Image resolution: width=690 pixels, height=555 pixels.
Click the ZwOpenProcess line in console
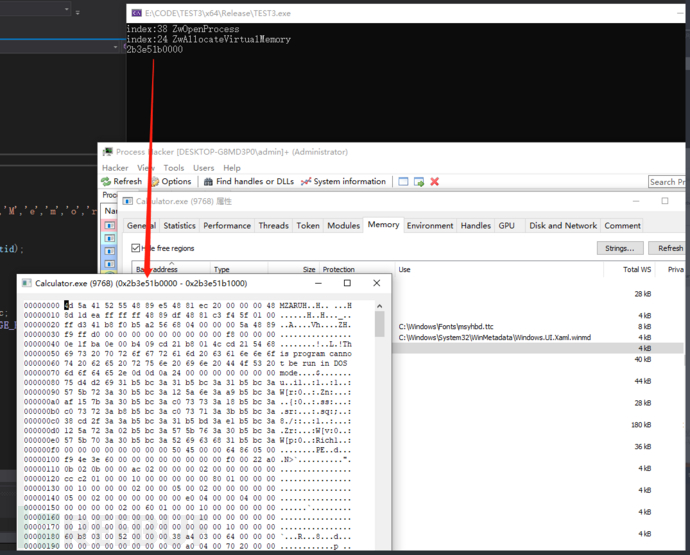tap(183, 29)
